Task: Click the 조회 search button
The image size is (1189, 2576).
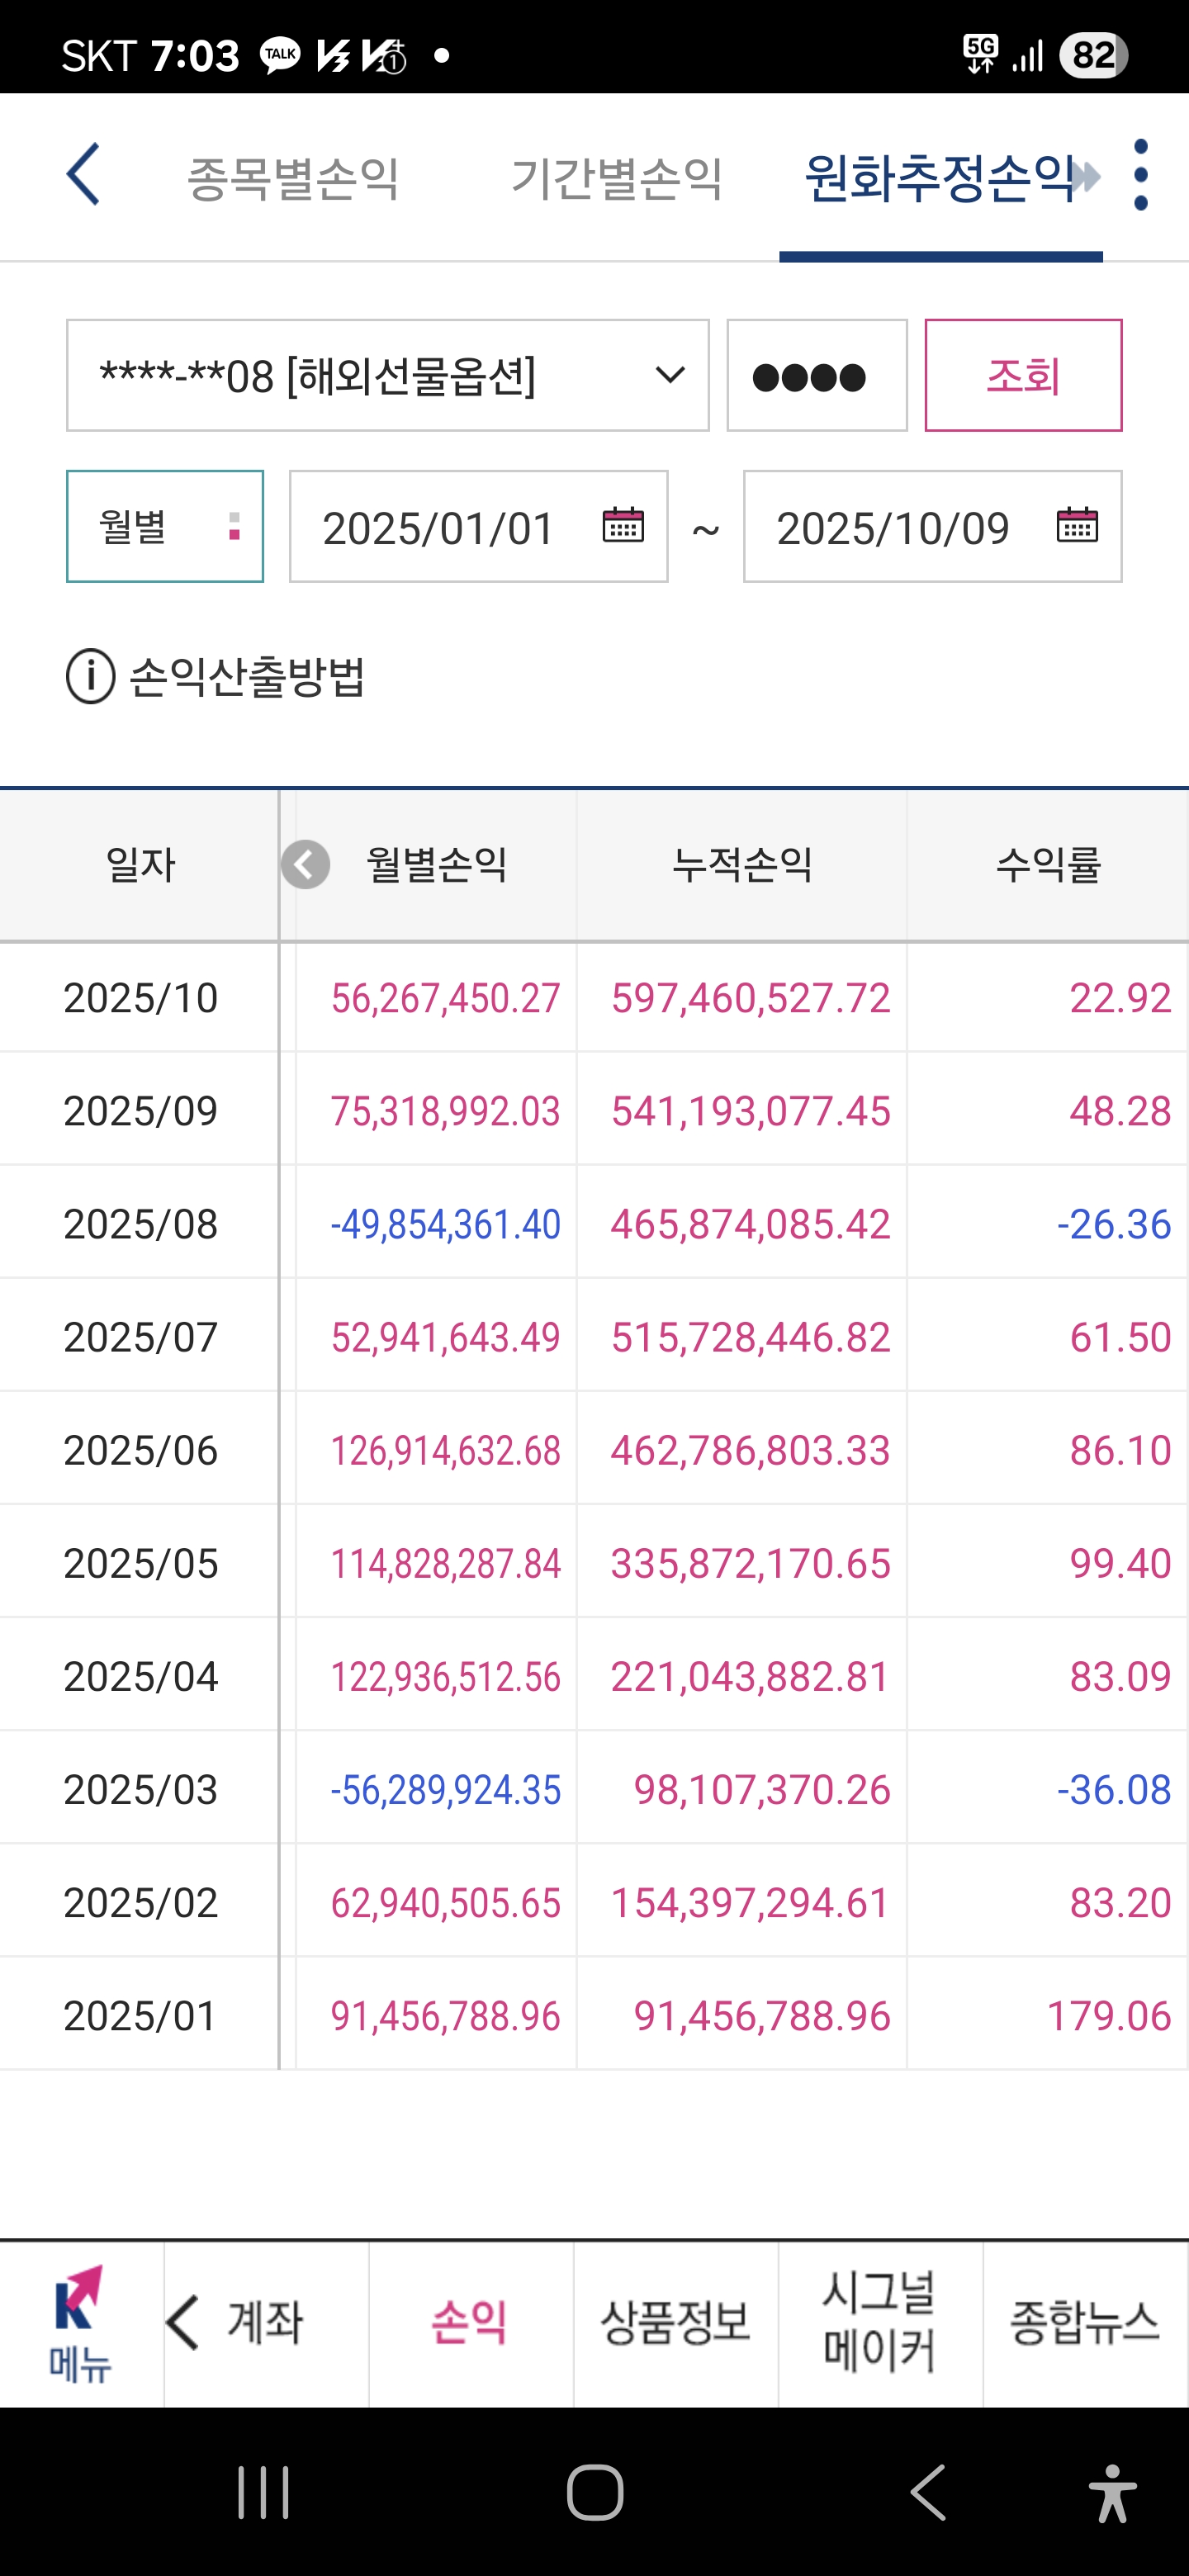Action: coord(1023,376)
